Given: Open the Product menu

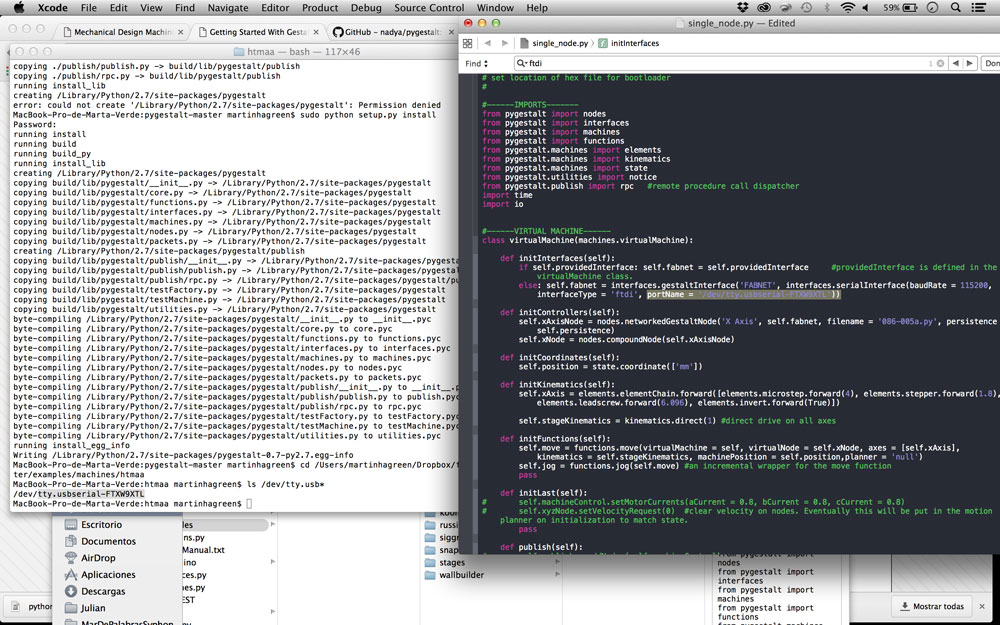Looking at the screenshot, I should pos(320,8).
